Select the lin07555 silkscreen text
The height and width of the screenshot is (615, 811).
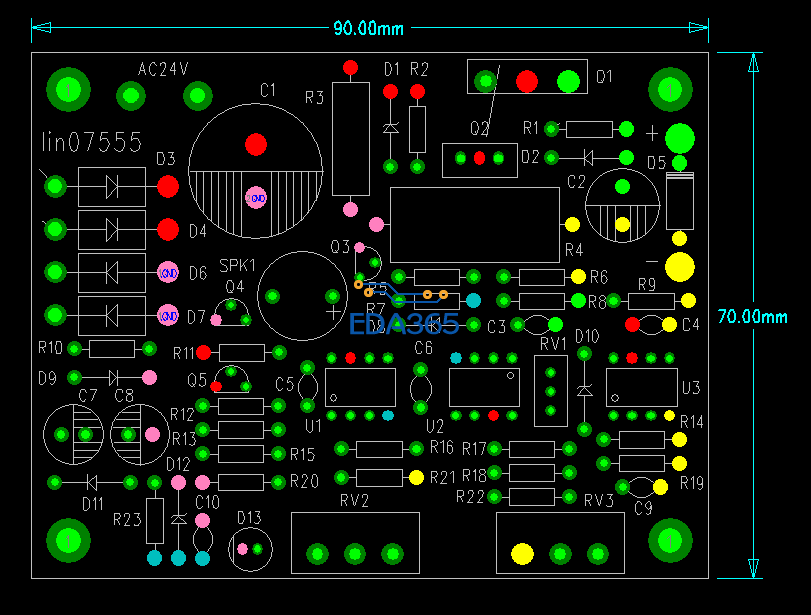(x=92, y=142)
